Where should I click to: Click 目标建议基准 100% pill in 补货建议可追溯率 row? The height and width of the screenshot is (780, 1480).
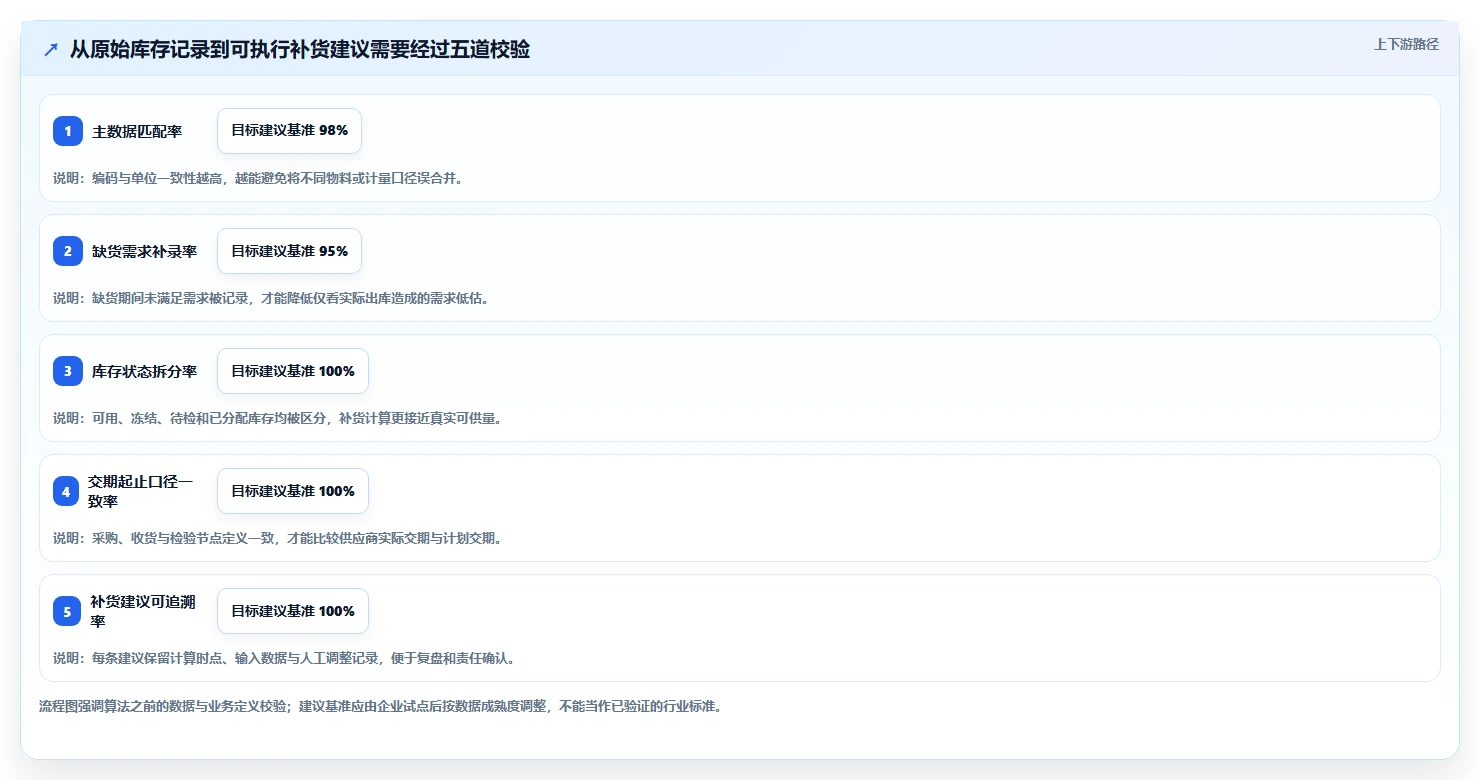[x=293, y=611]
